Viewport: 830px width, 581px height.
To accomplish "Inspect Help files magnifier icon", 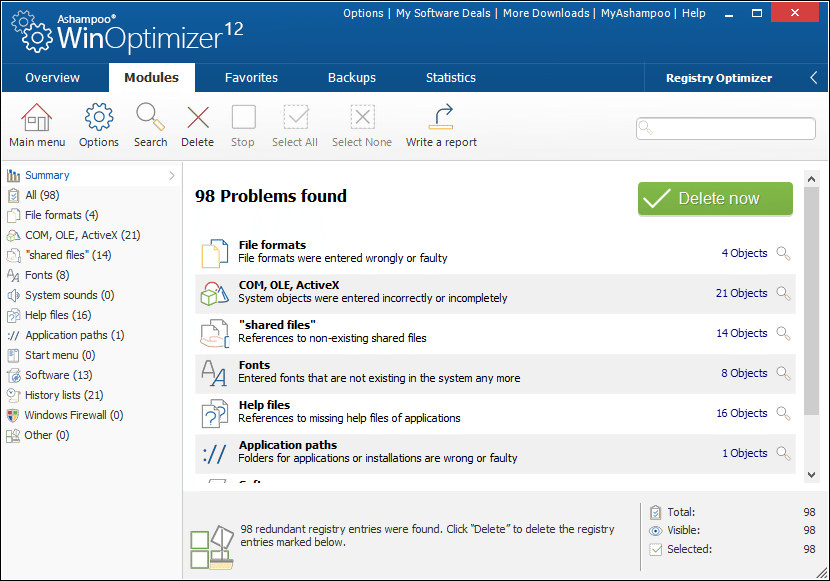I will click(x=783, y=413).
